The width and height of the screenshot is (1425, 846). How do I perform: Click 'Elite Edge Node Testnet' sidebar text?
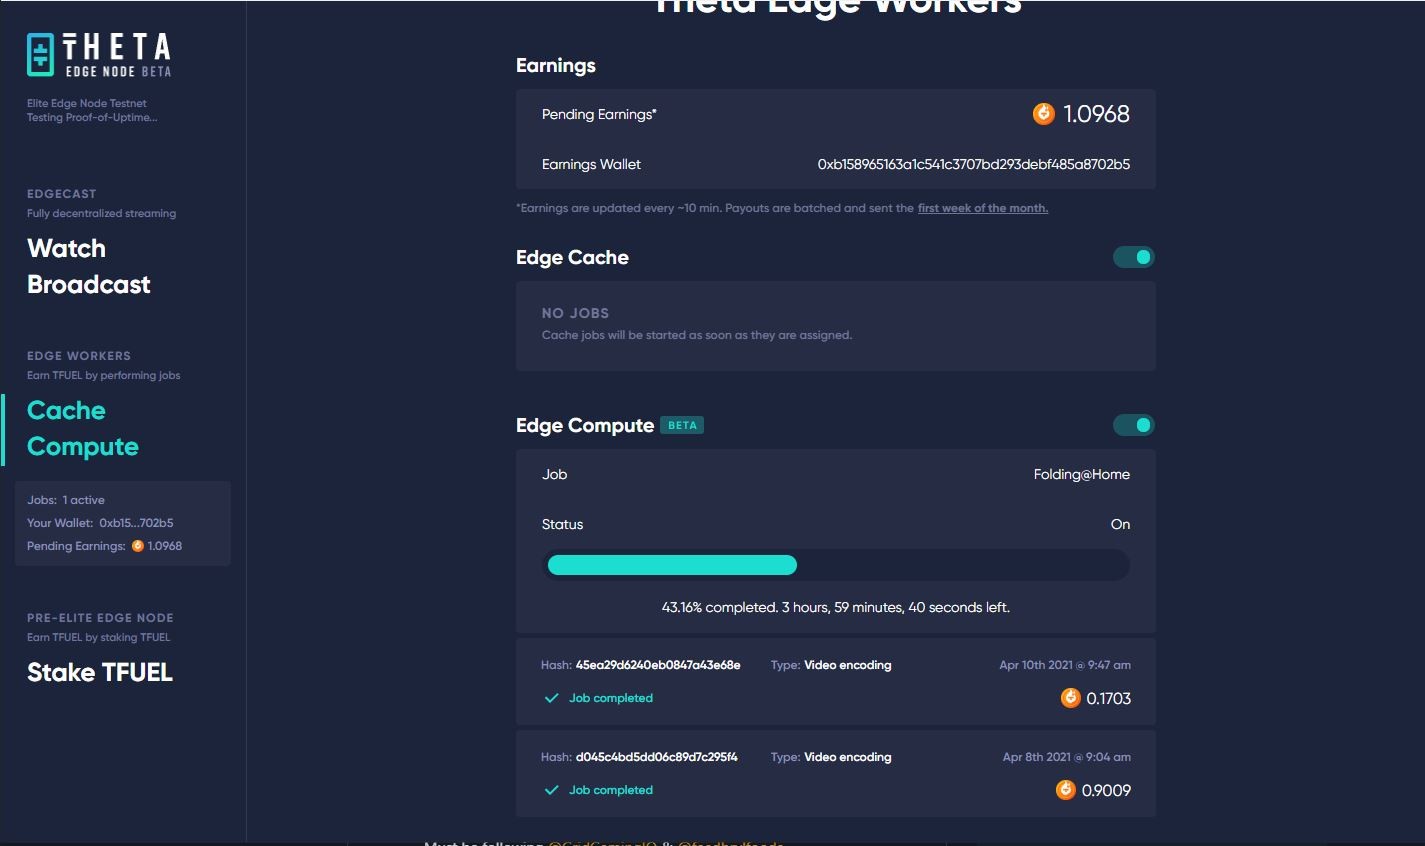87,103
